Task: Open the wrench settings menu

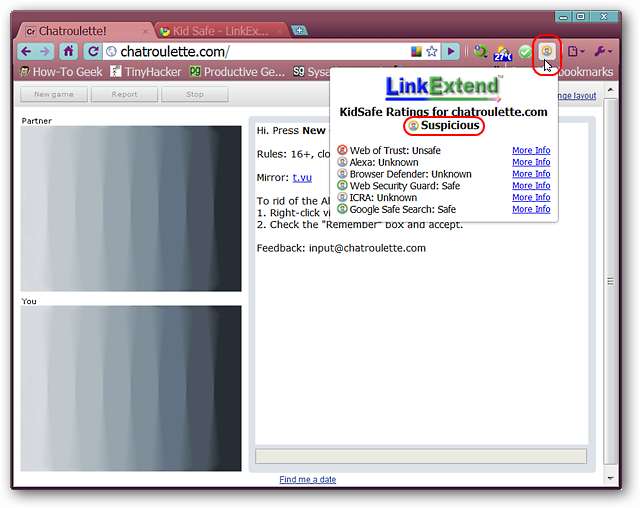Action: pyautogui.click(x=603, y=51)
